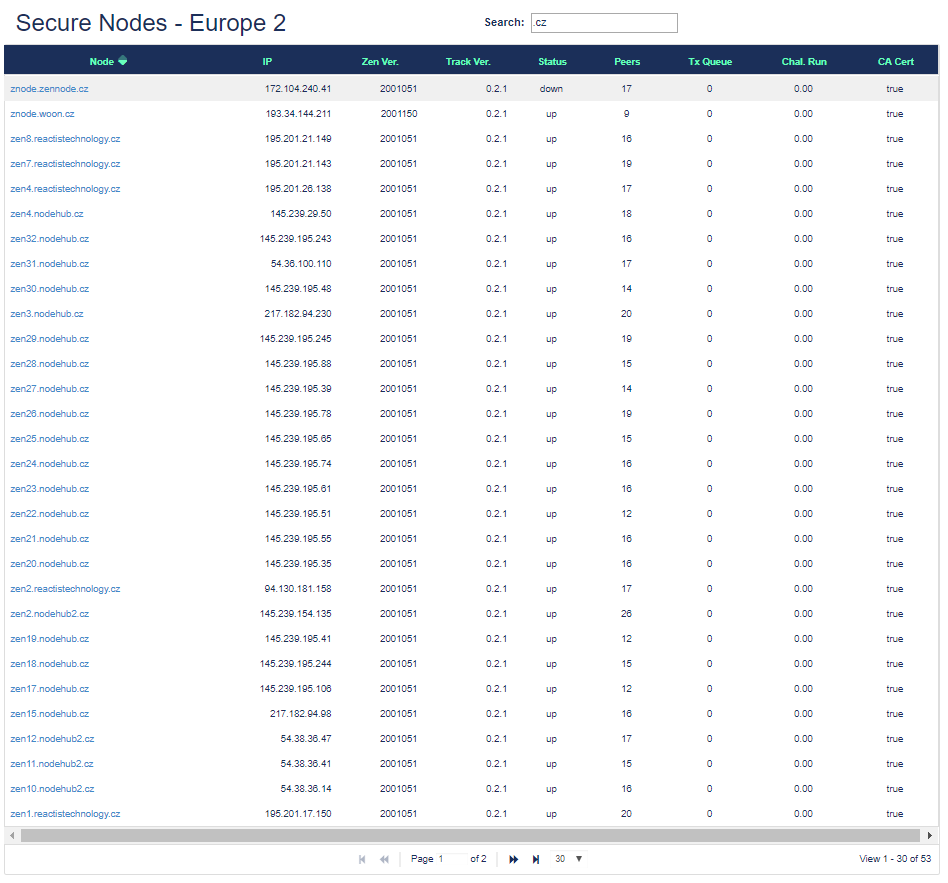Open zen7.reactistechnology.cz link

pyautogui.click(x=65, y=164)
